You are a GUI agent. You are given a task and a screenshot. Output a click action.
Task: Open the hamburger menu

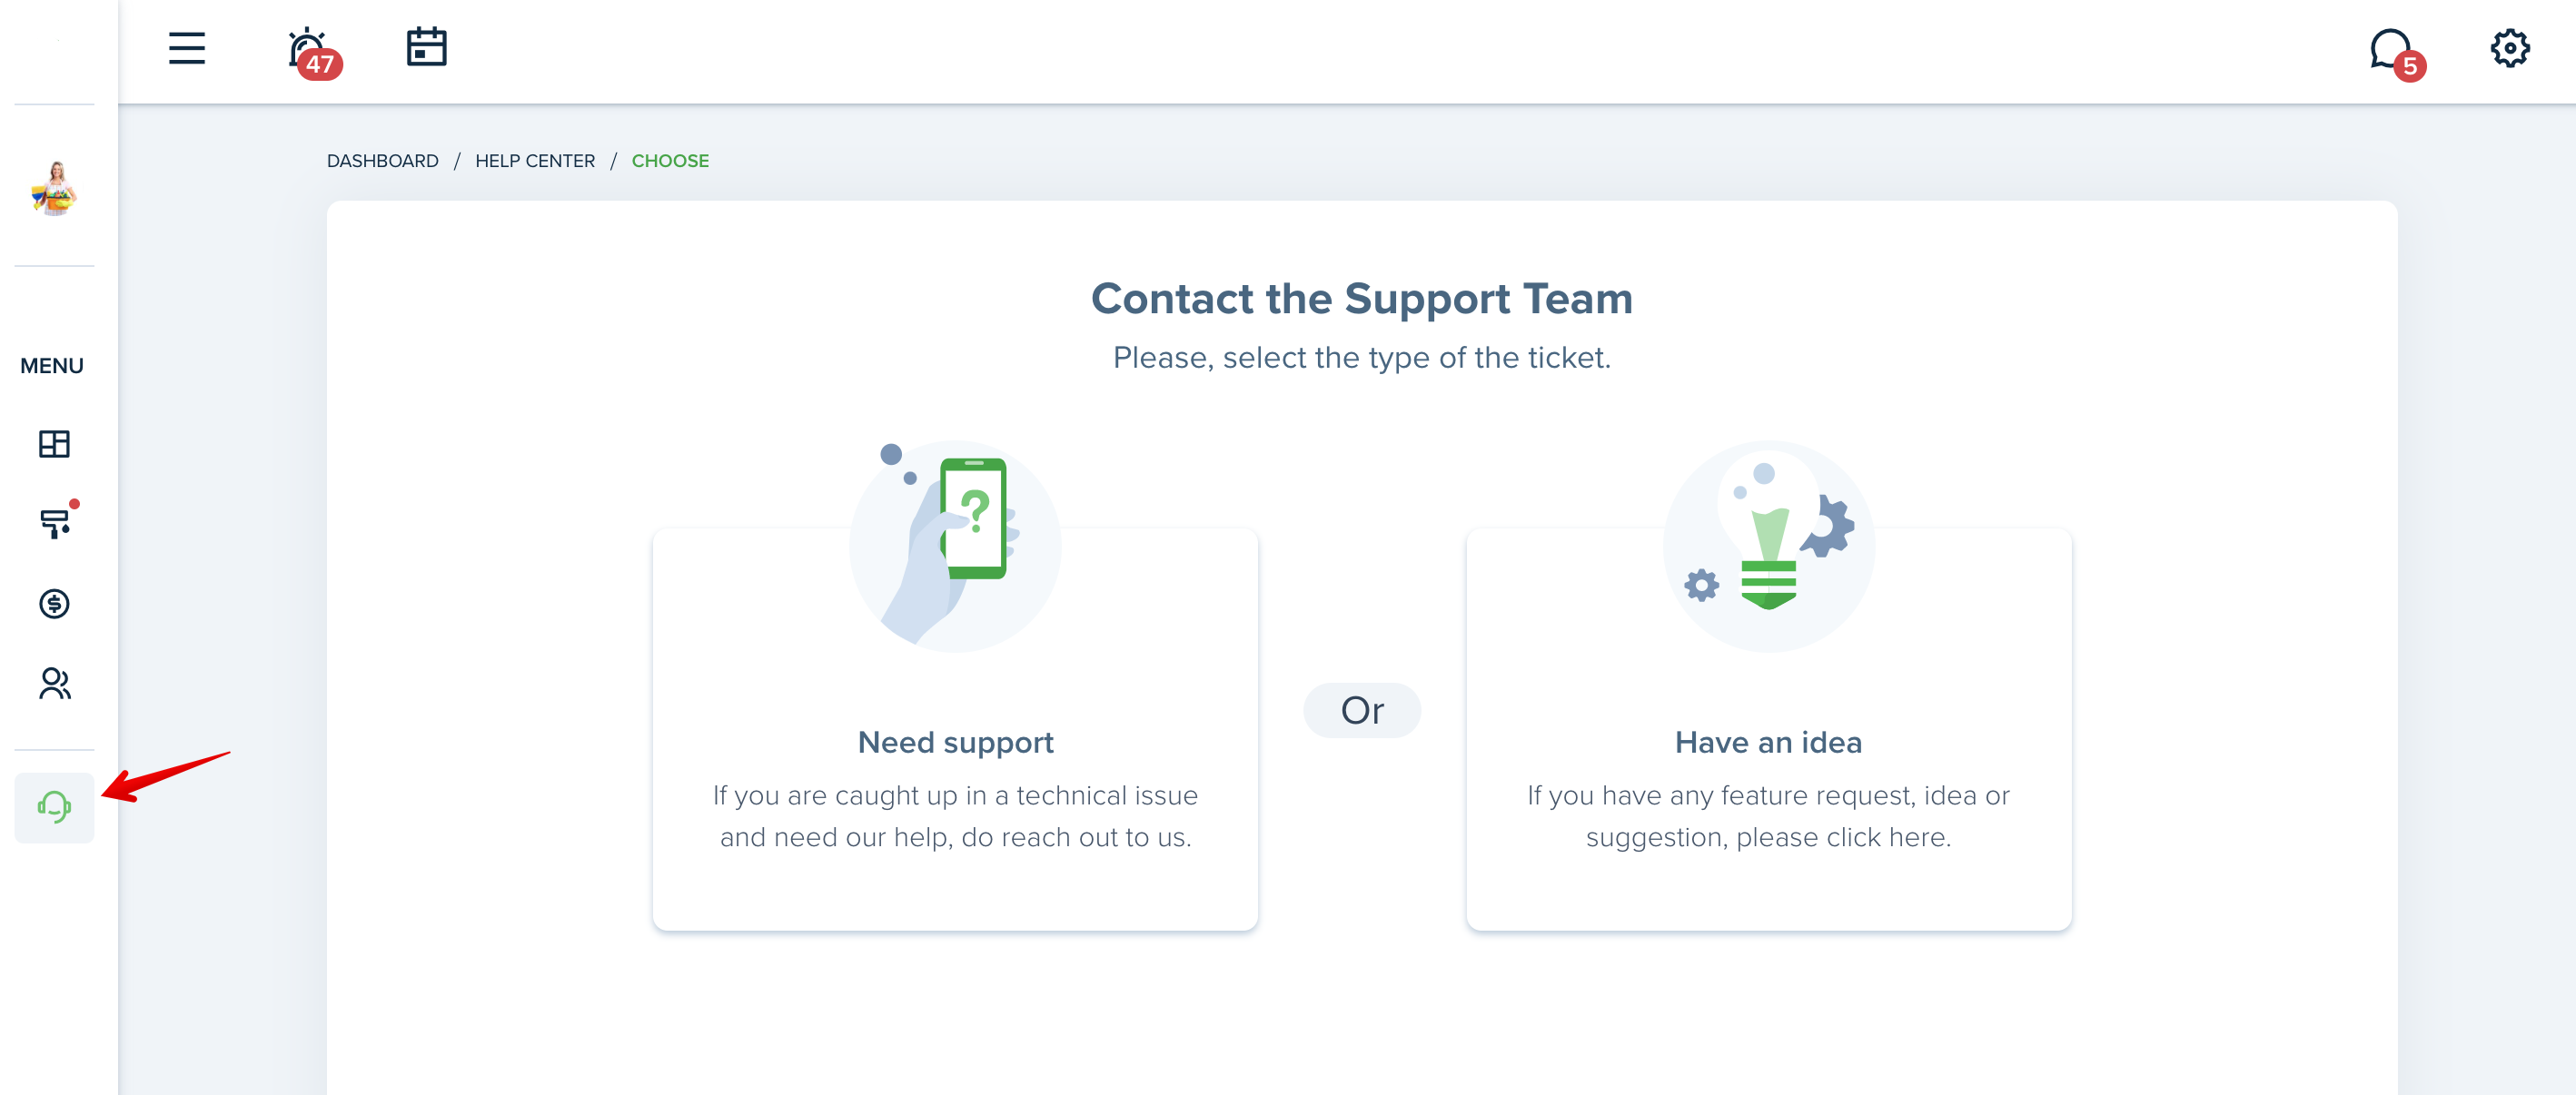[x=186, y=48]
